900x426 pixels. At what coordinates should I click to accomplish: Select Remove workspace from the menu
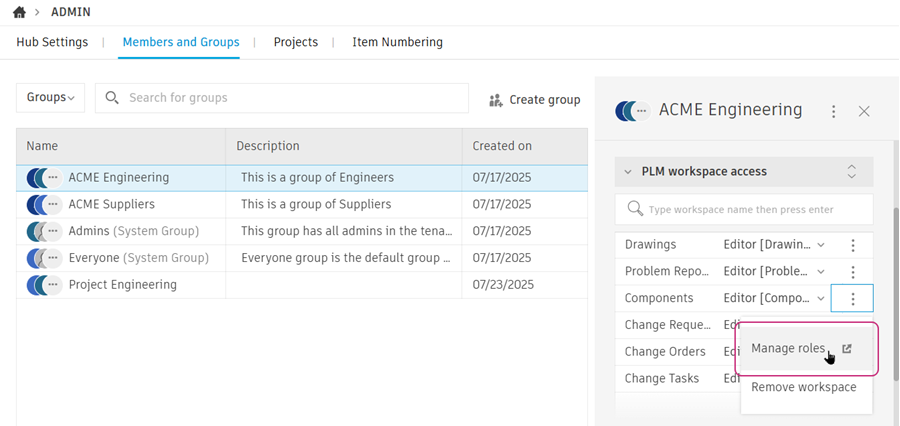tap(803, 387)
